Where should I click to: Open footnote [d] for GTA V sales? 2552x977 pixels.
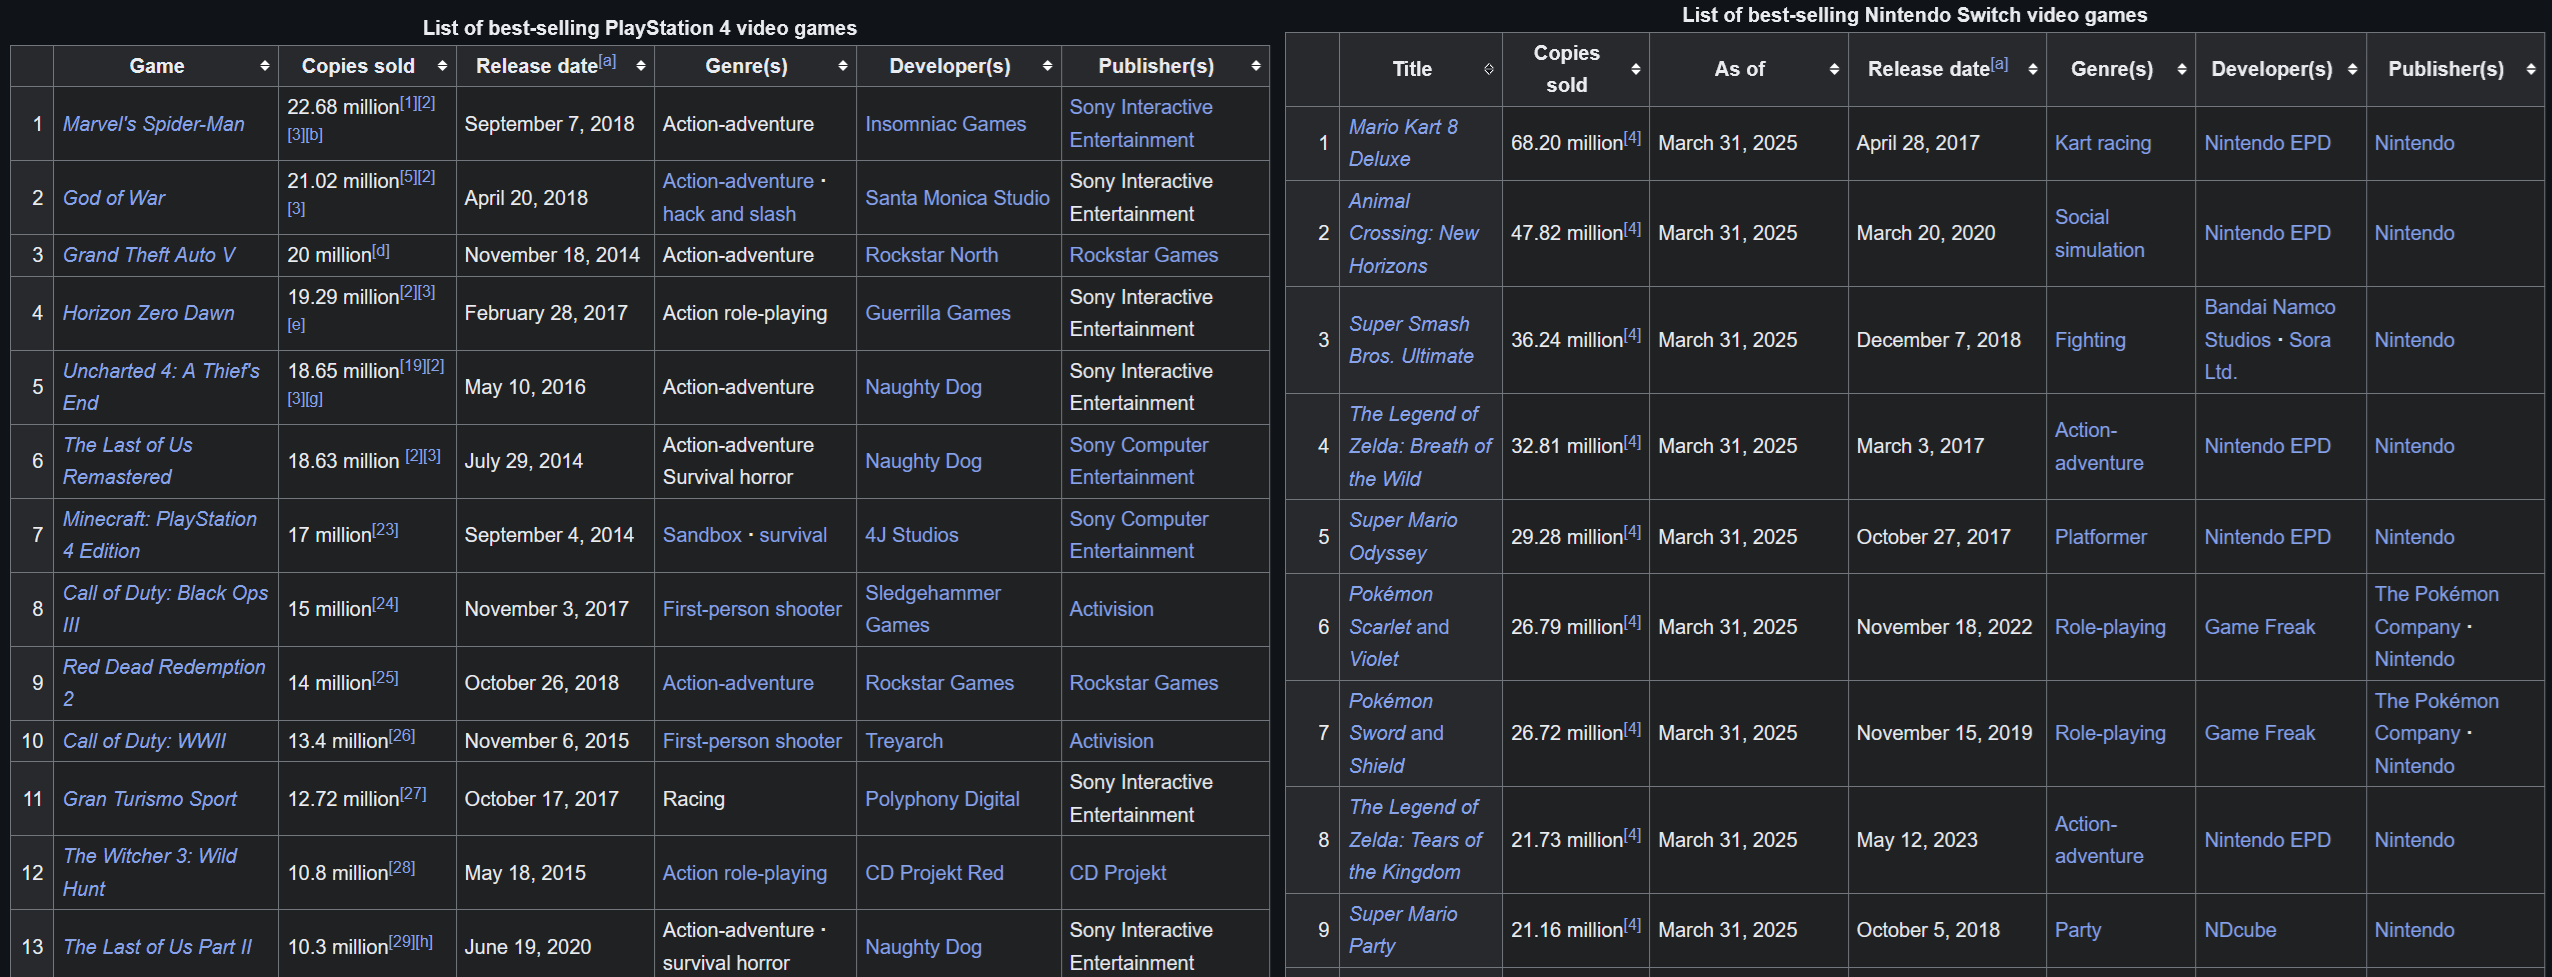(x=381, y=250)
